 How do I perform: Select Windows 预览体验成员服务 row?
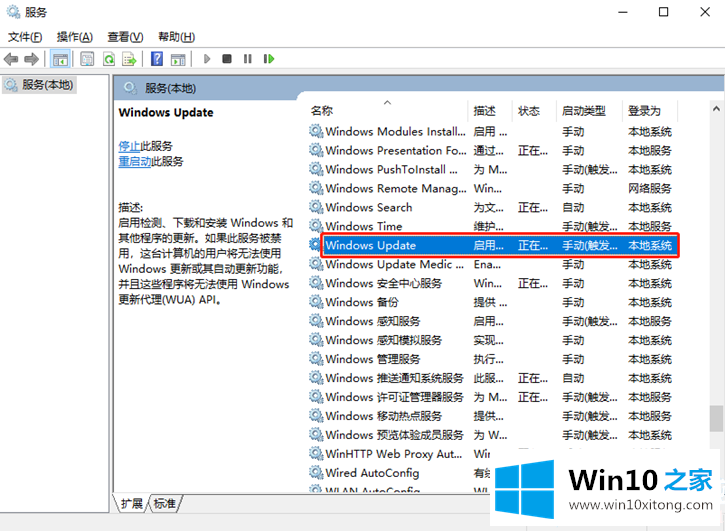[x=492, y=435]
